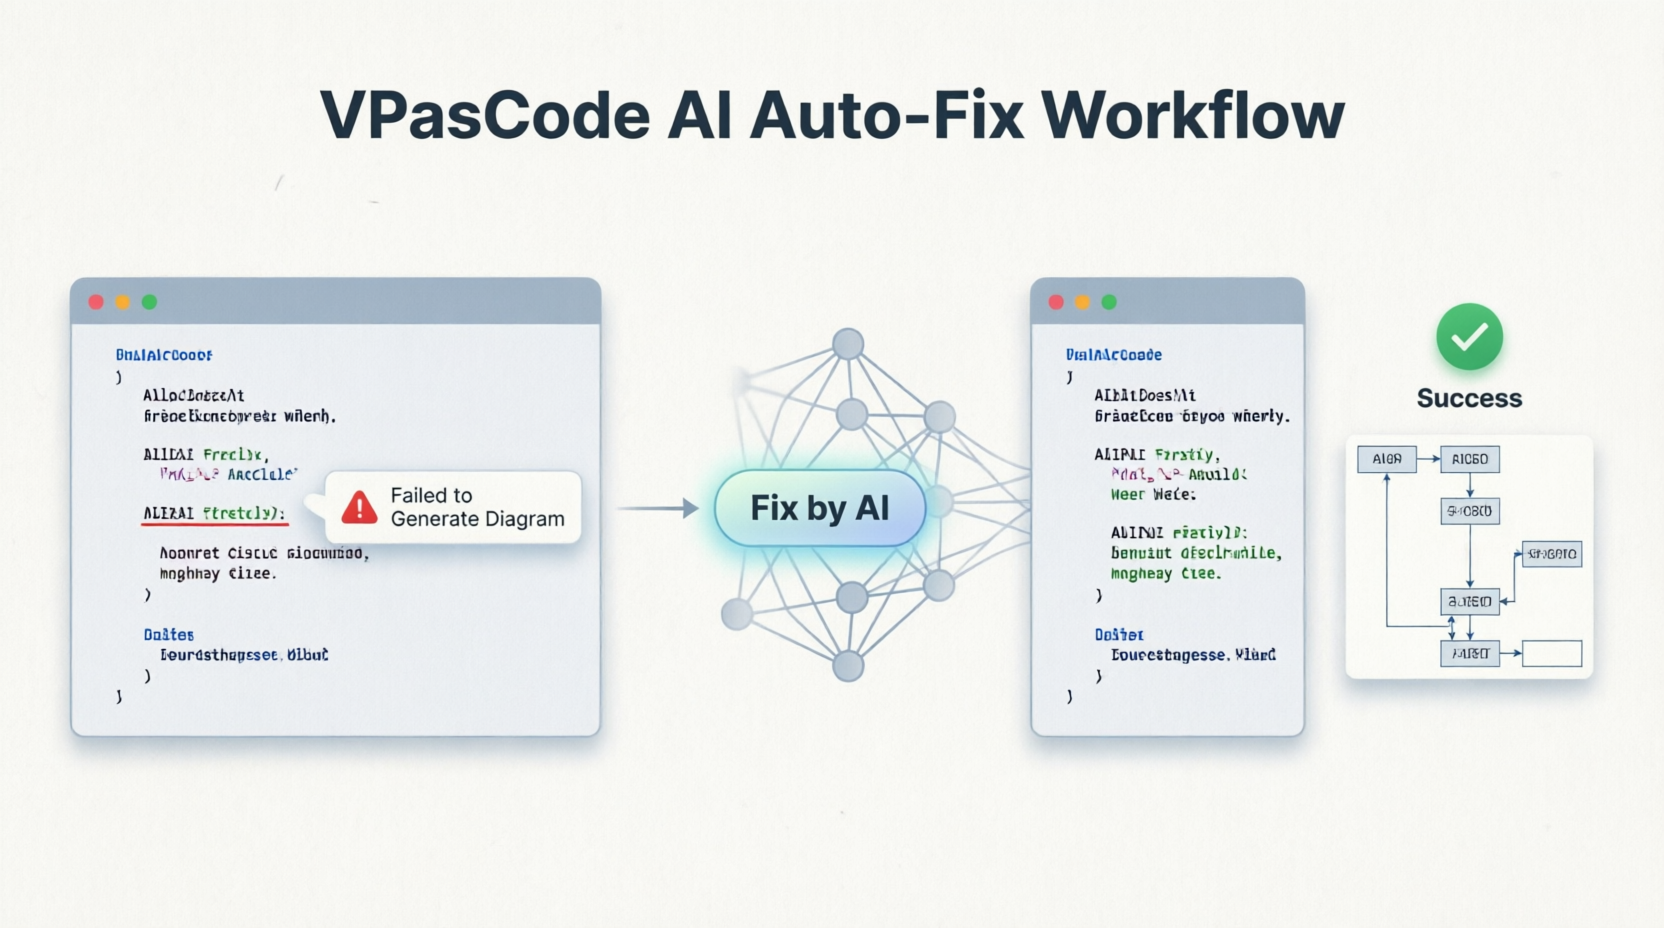Select the "Failed to Generate Diagram" tooltip
Screen dimensions: 1664x928
[453, 507]
